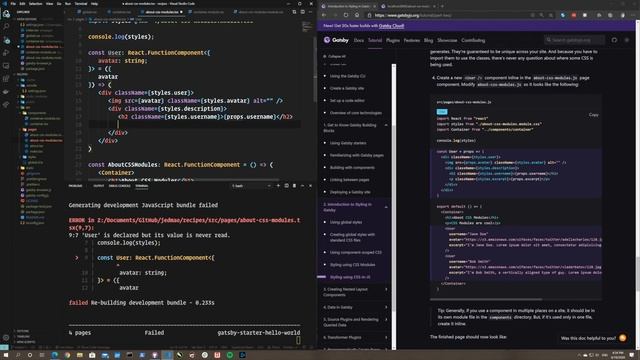
Task: Open Windows Task View on taskbar
Action: tap(42, 355)
